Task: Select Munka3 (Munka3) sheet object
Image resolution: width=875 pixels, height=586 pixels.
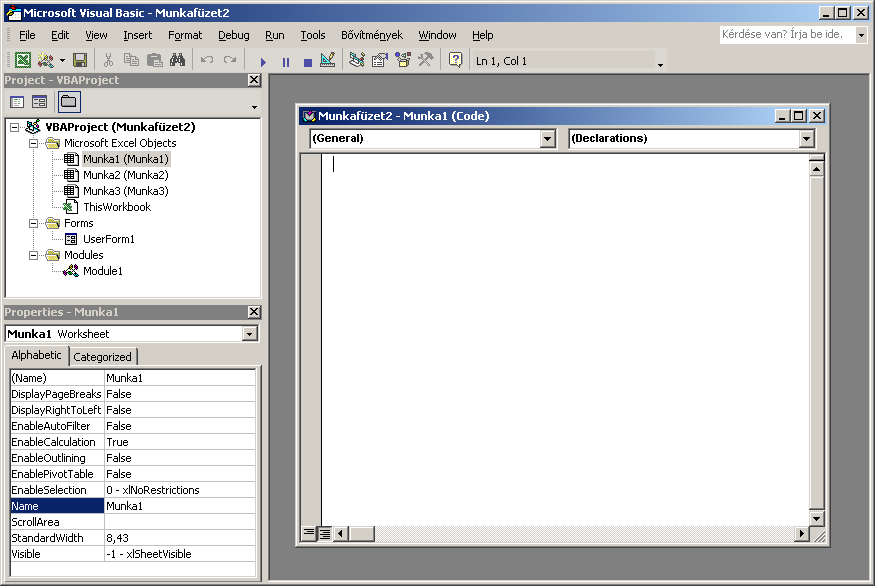Action: pyautogui.click(x=126, y=191)
